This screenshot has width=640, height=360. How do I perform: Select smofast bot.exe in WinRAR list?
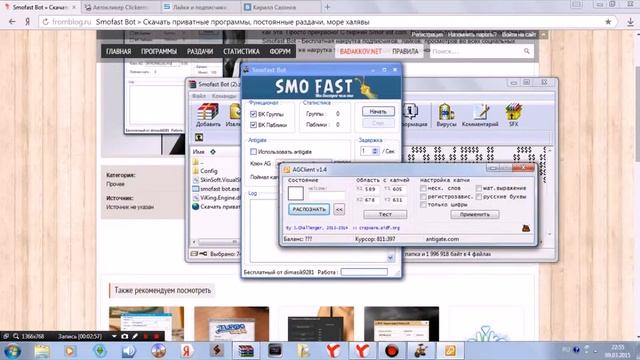[x=216, y=189]
